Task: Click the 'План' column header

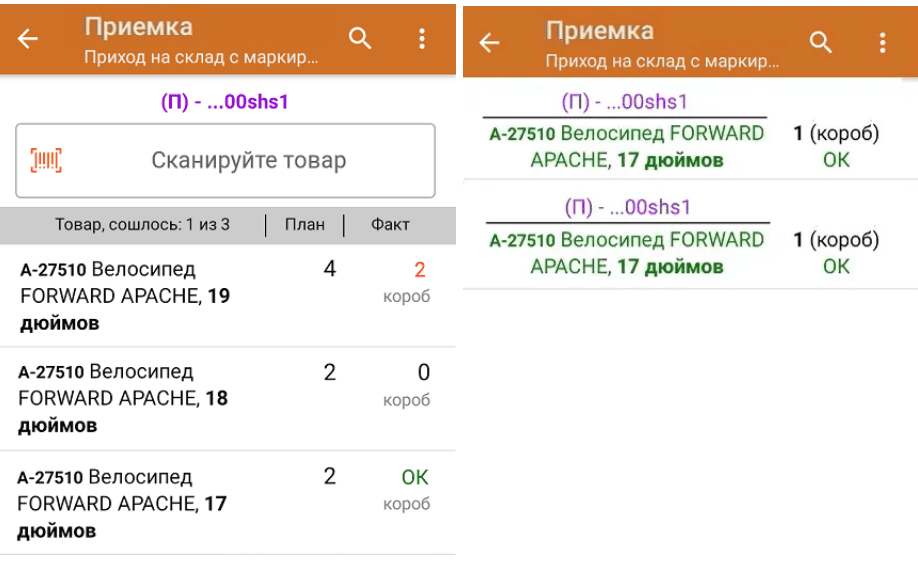Action: 304,225
